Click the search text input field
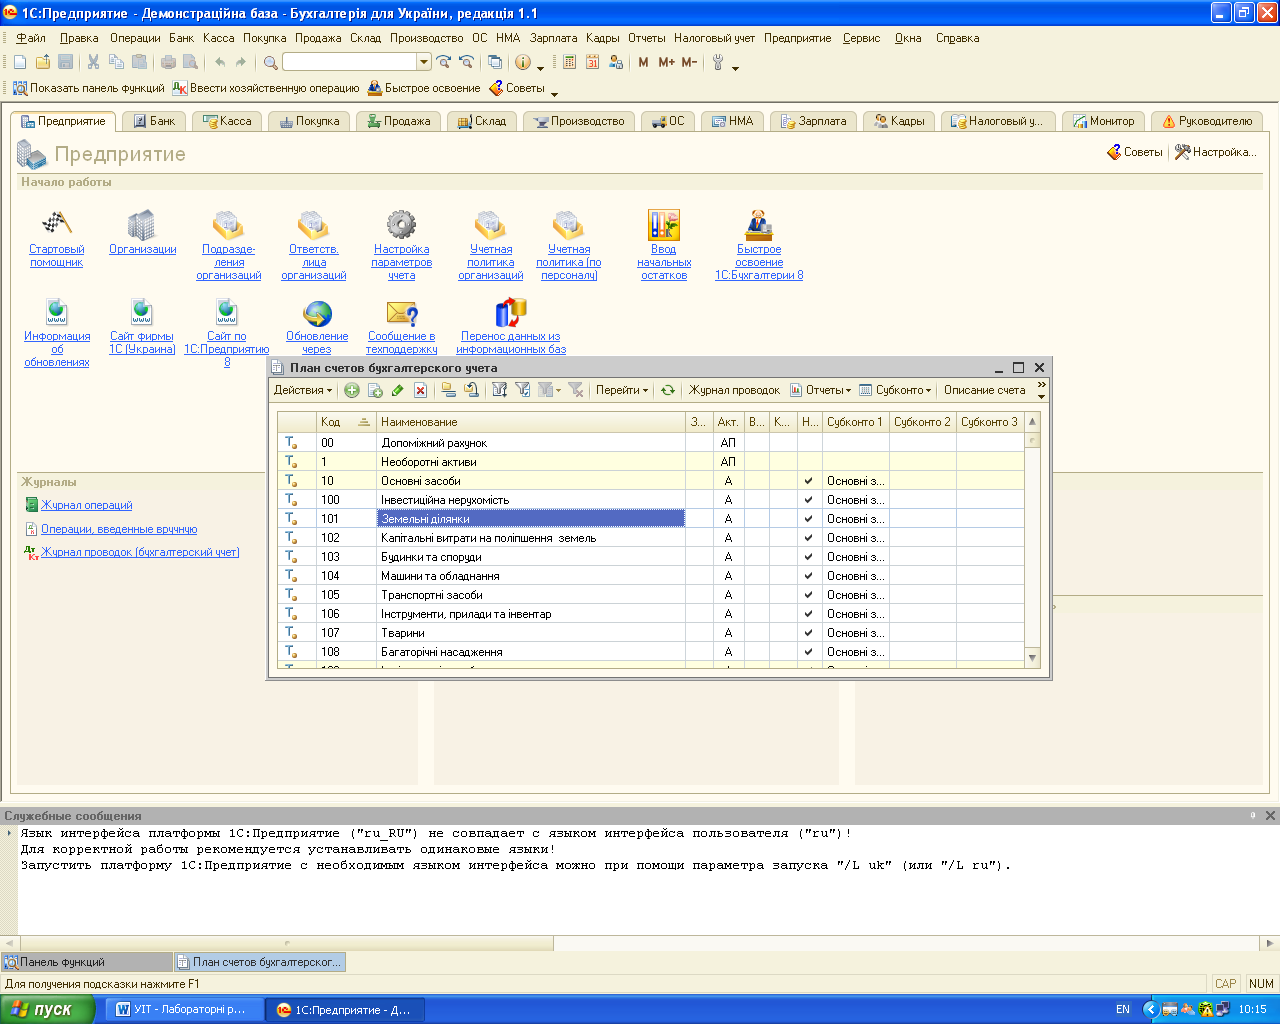1280x1024 pixels. [x=350, y=62]
